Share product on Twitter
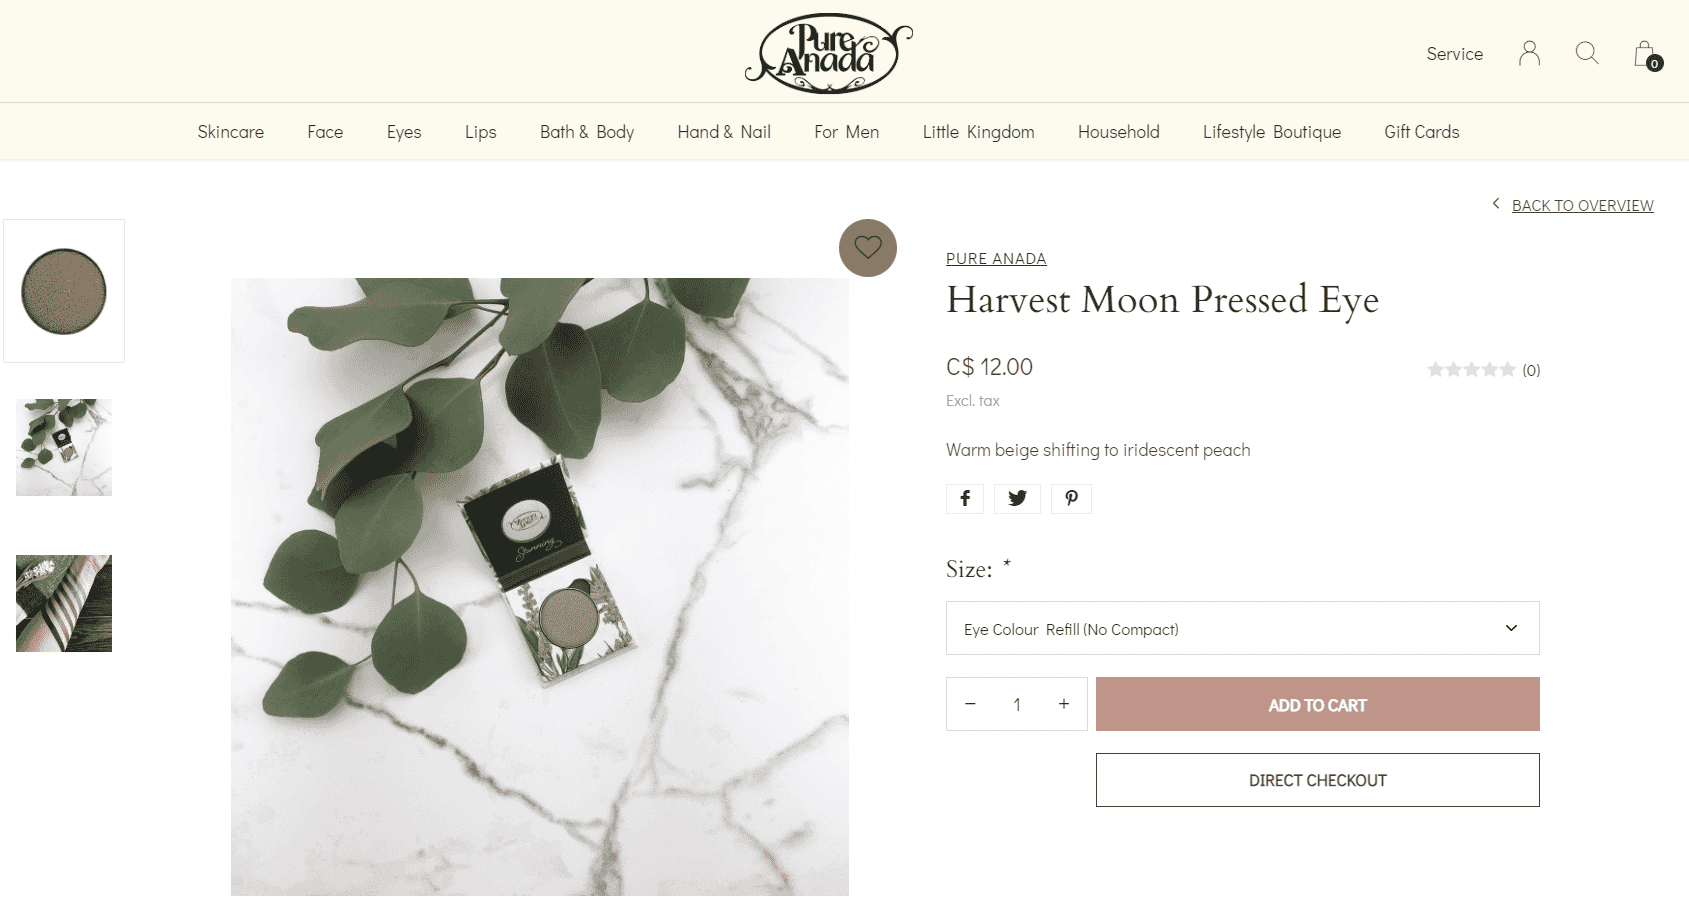This screenshot has width=1689, height=902. 1018,498
